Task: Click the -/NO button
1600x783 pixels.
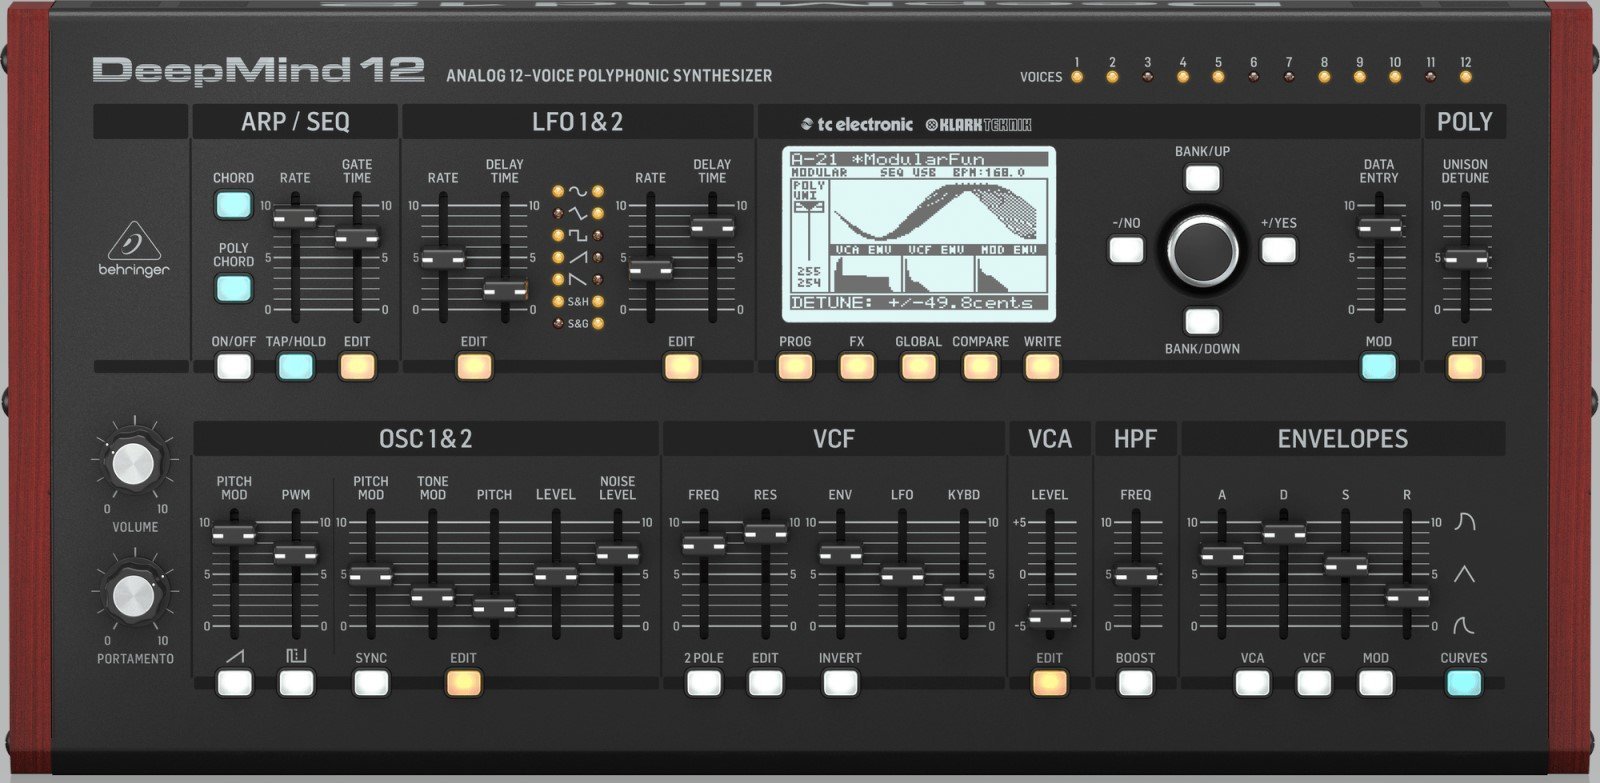Action: point(1126,250)
